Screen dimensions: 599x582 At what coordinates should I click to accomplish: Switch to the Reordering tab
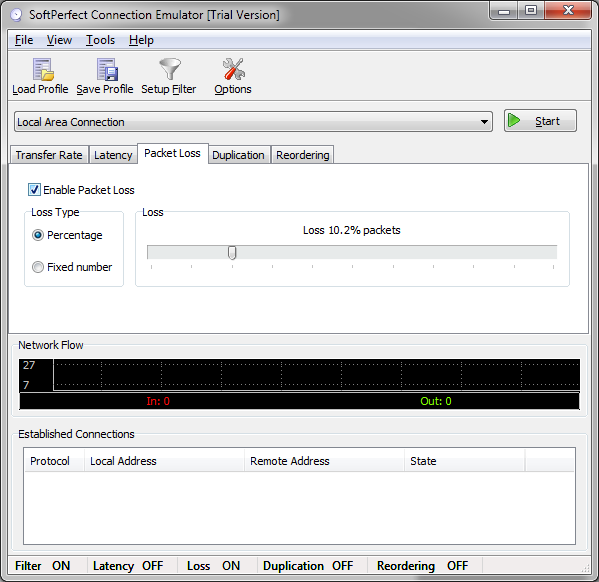click(x=303, y=155)
